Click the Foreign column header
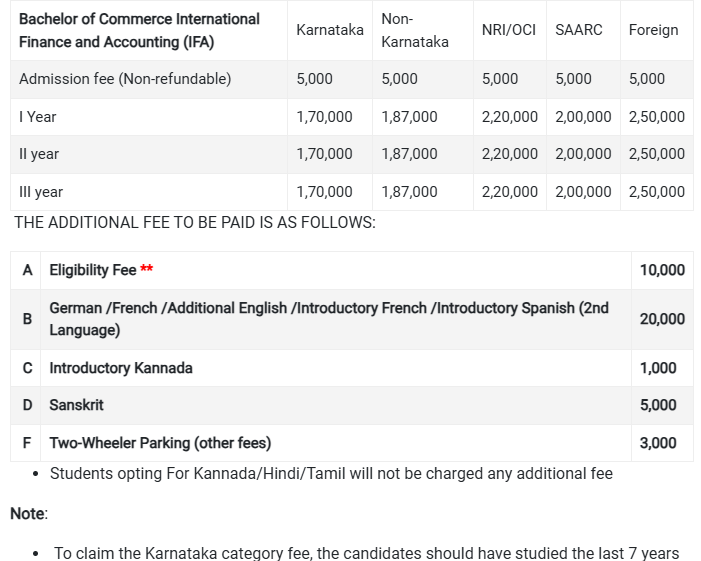The width and height of the screenshot is (701, 561). [653, 30]
